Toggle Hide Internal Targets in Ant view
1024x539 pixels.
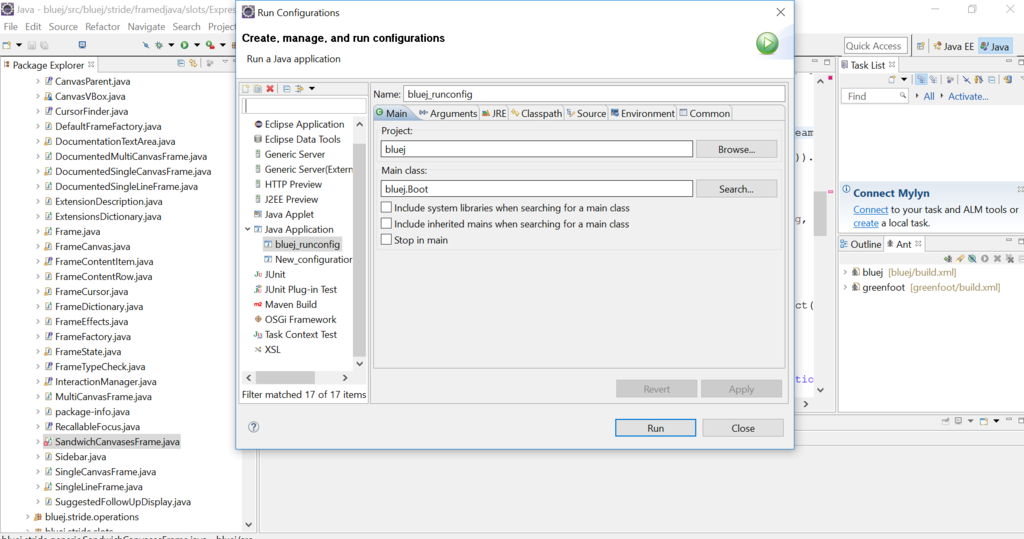(972, 259)
